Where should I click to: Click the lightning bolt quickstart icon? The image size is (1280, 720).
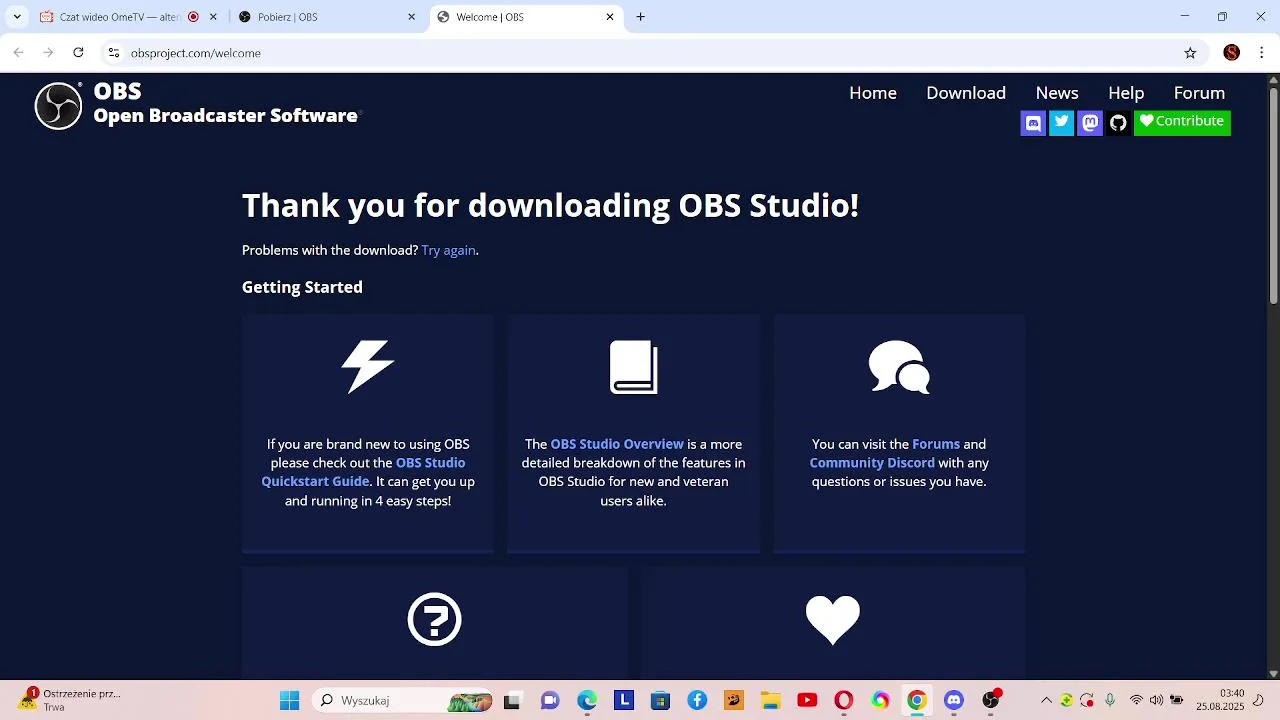tap(368, 367)
